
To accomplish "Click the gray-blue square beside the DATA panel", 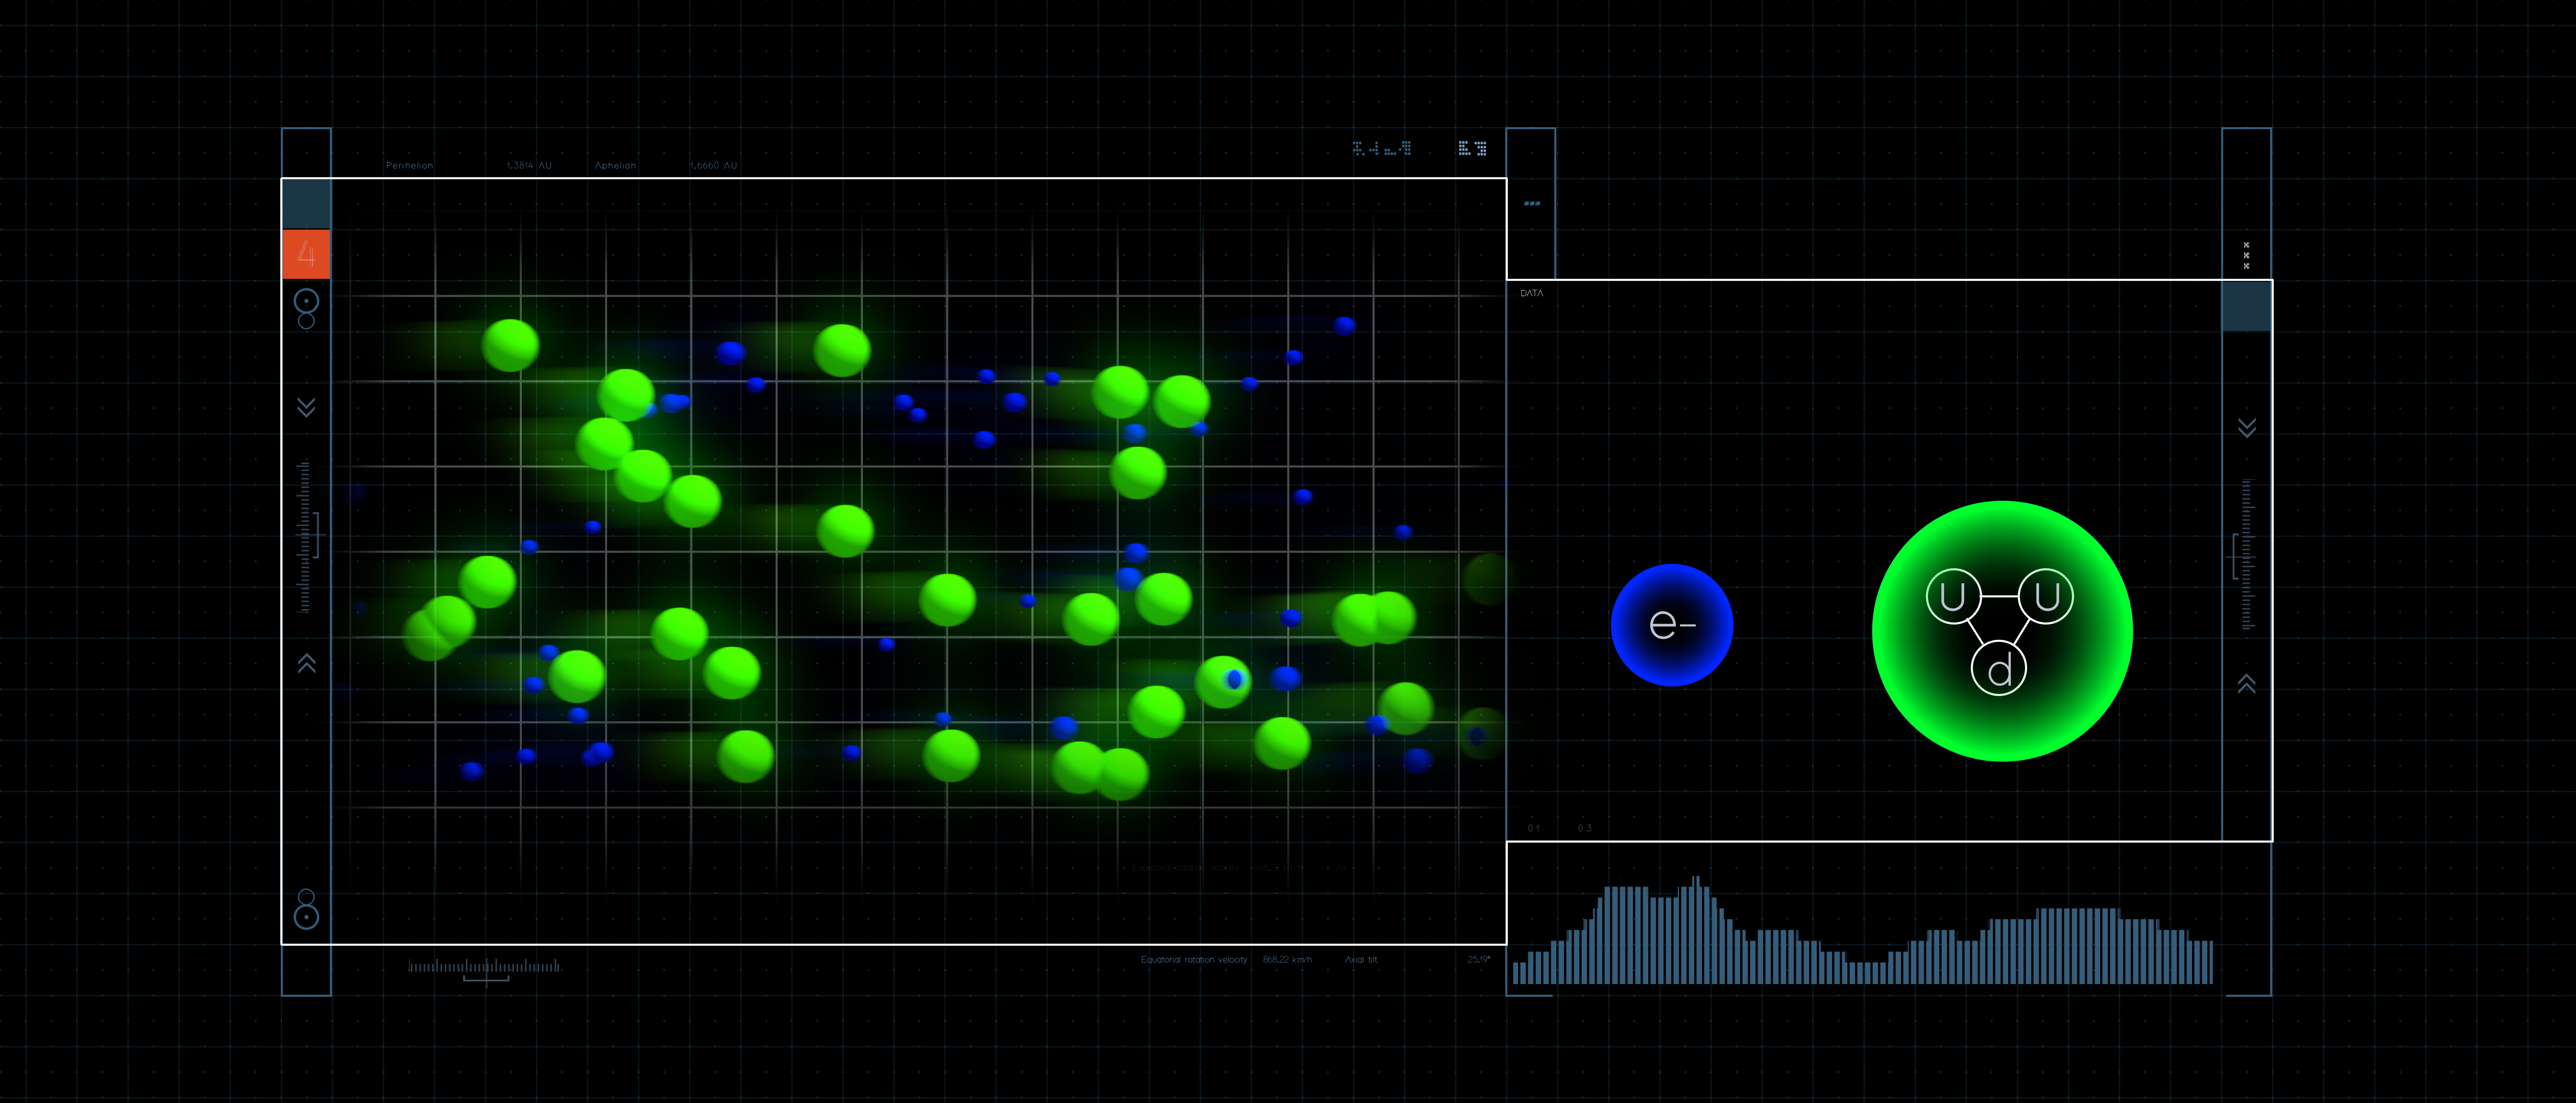I will 2246,306.
